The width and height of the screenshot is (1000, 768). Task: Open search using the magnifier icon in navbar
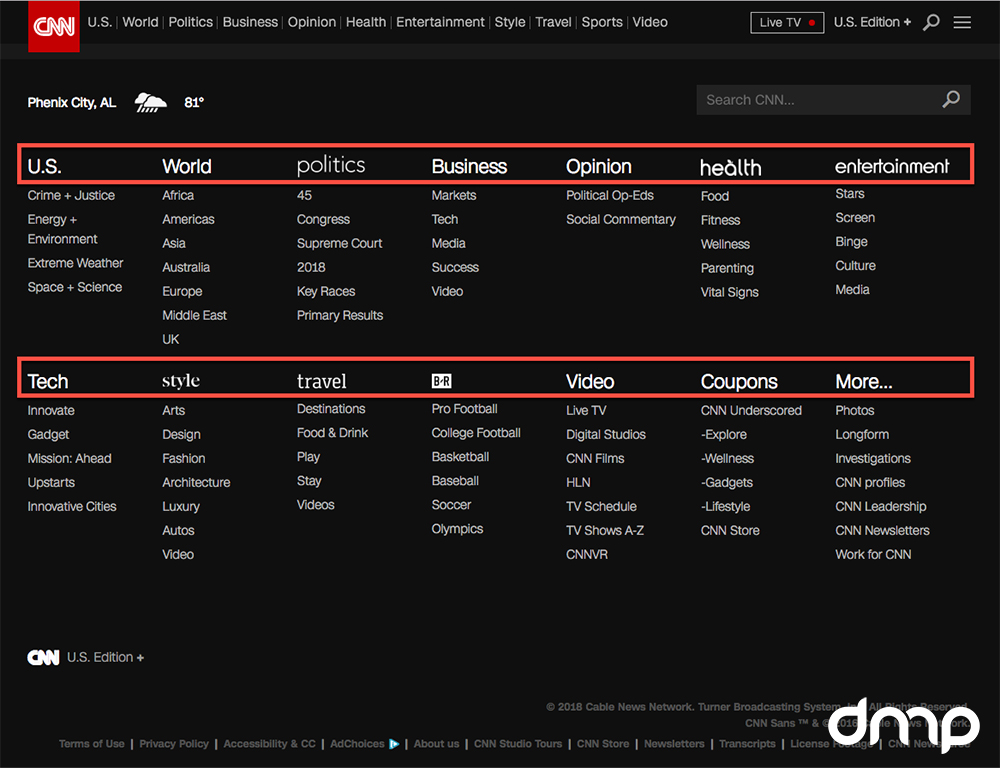[x=930, y=21]
